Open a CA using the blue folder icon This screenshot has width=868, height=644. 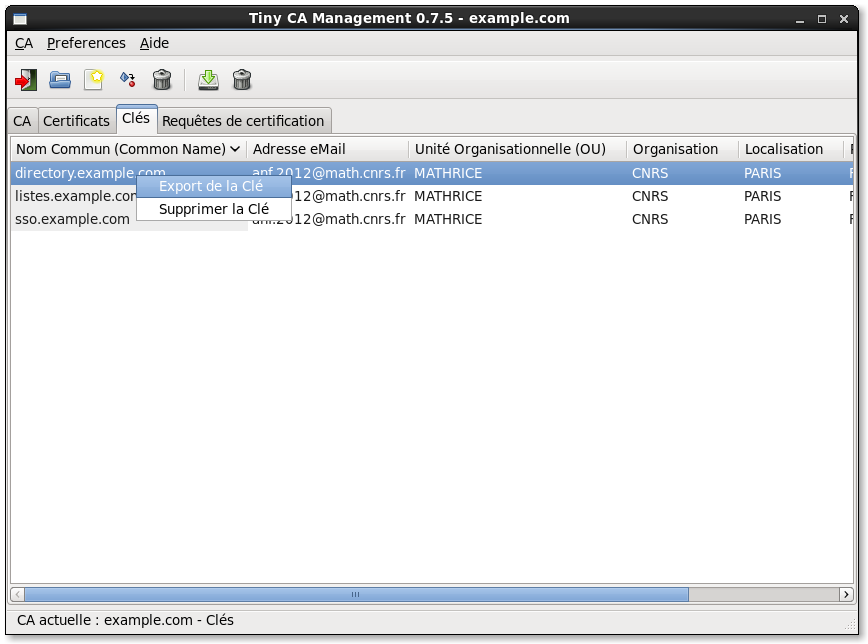coord(60,80)
